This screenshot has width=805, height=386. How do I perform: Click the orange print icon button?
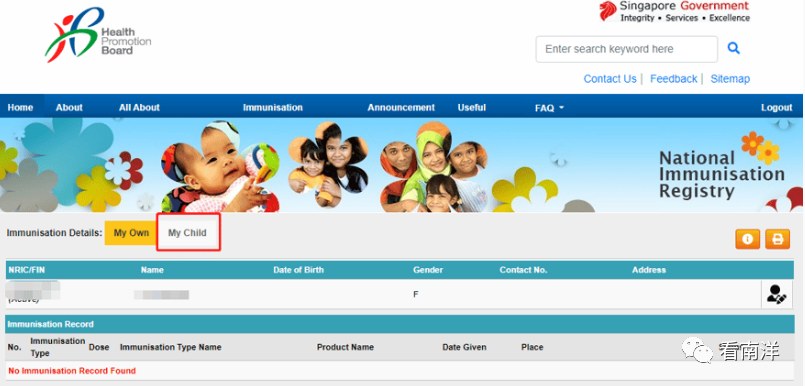[x=778, y=239]
